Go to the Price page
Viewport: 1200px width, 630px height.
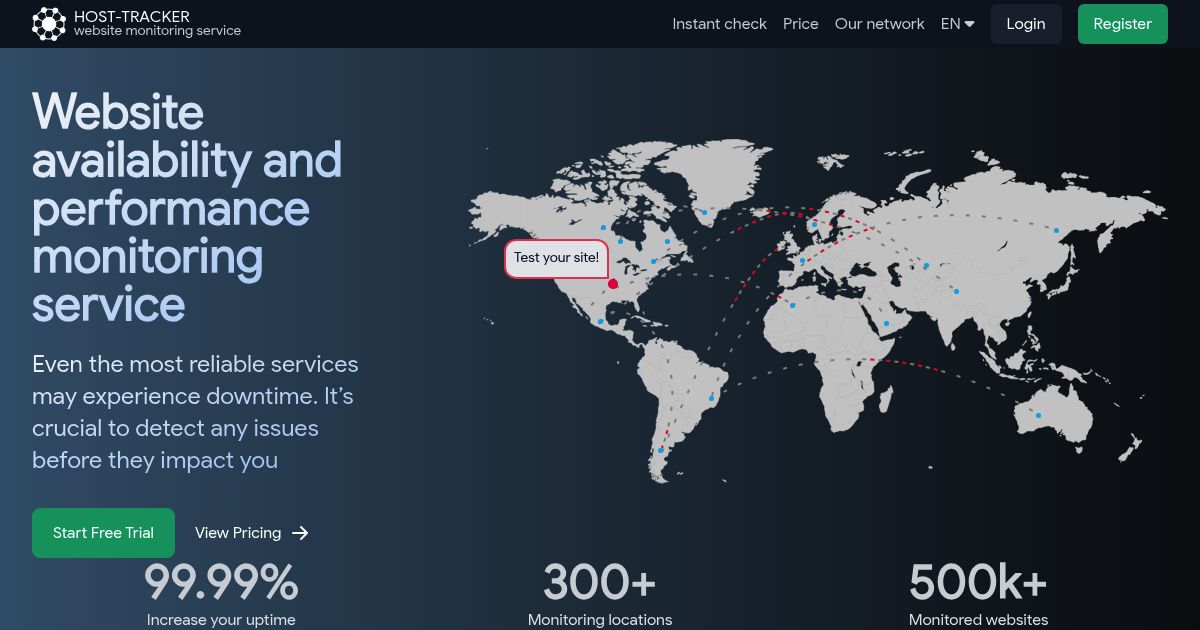pos(800,24)
